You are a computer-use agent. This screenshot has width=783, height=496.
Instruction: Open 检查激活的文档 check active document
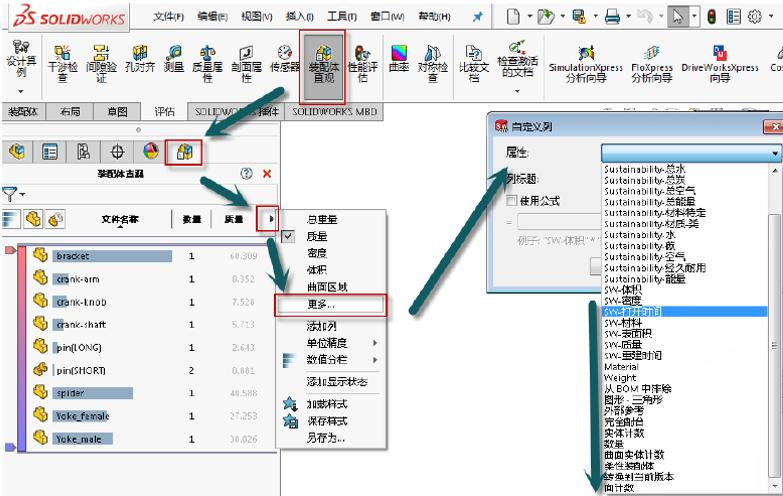point(517,60)
